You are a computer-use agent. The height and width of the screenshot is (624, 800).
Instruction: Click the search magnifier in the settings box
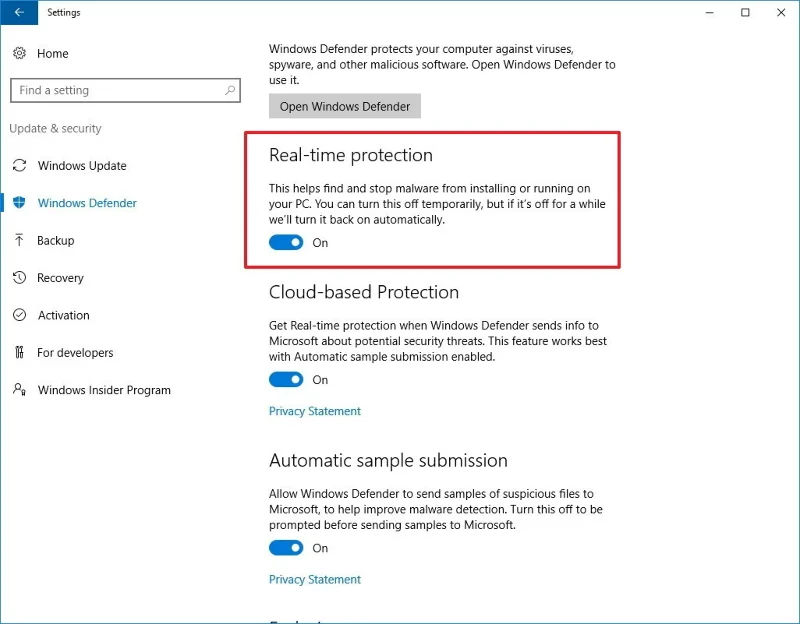(231, 90)
